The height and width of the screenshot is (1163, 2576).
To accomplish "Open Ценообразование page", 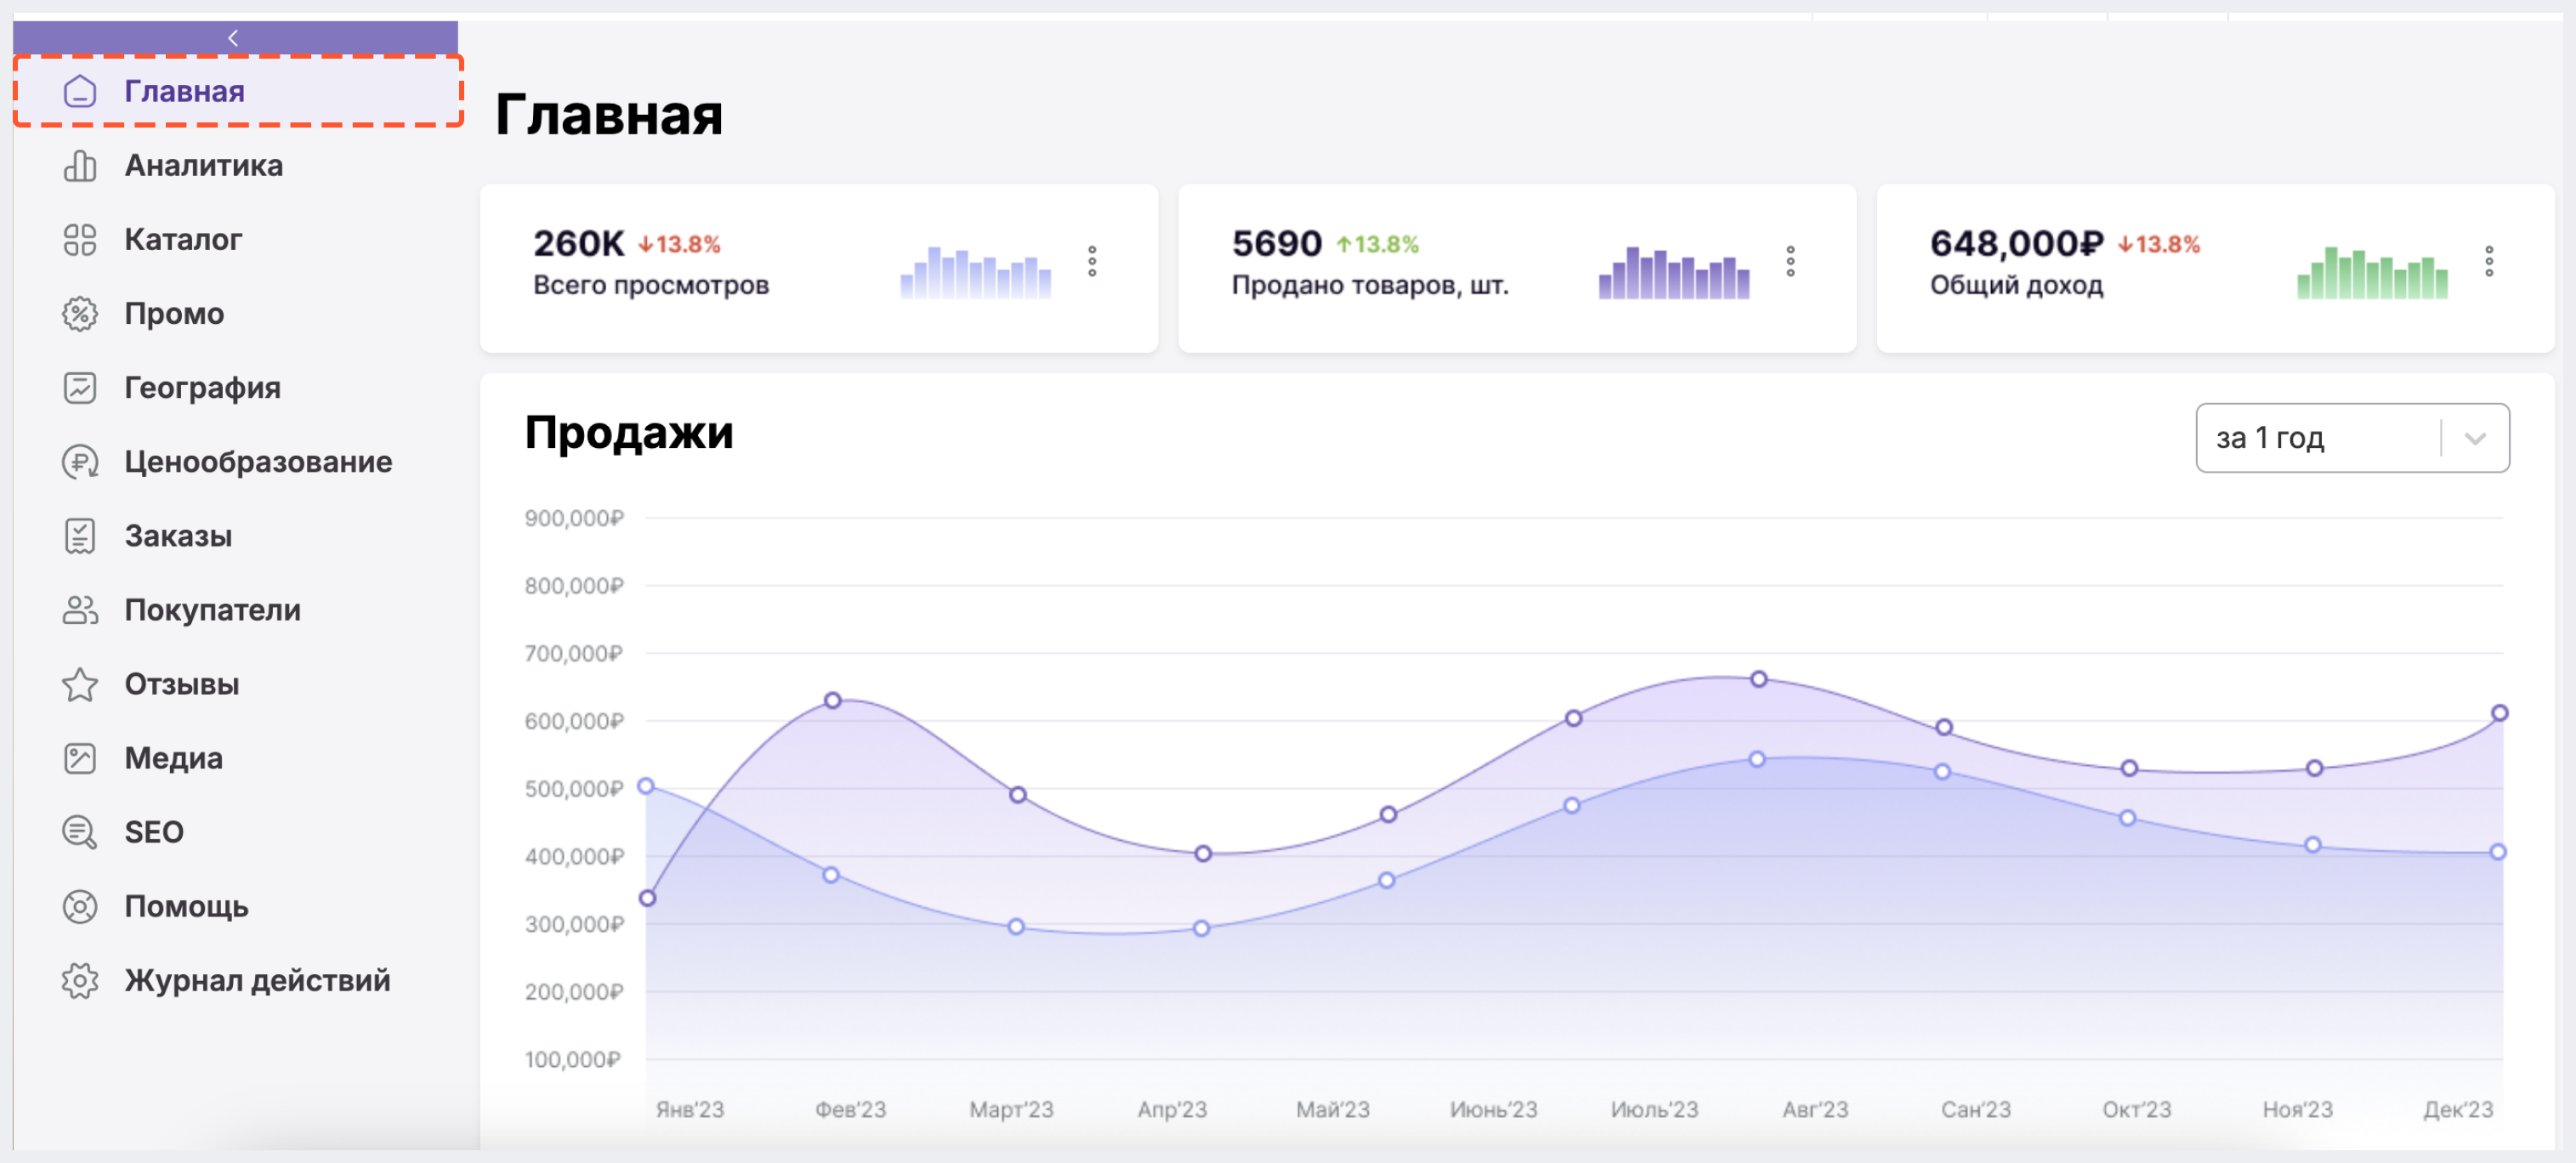I will point(258,461).
